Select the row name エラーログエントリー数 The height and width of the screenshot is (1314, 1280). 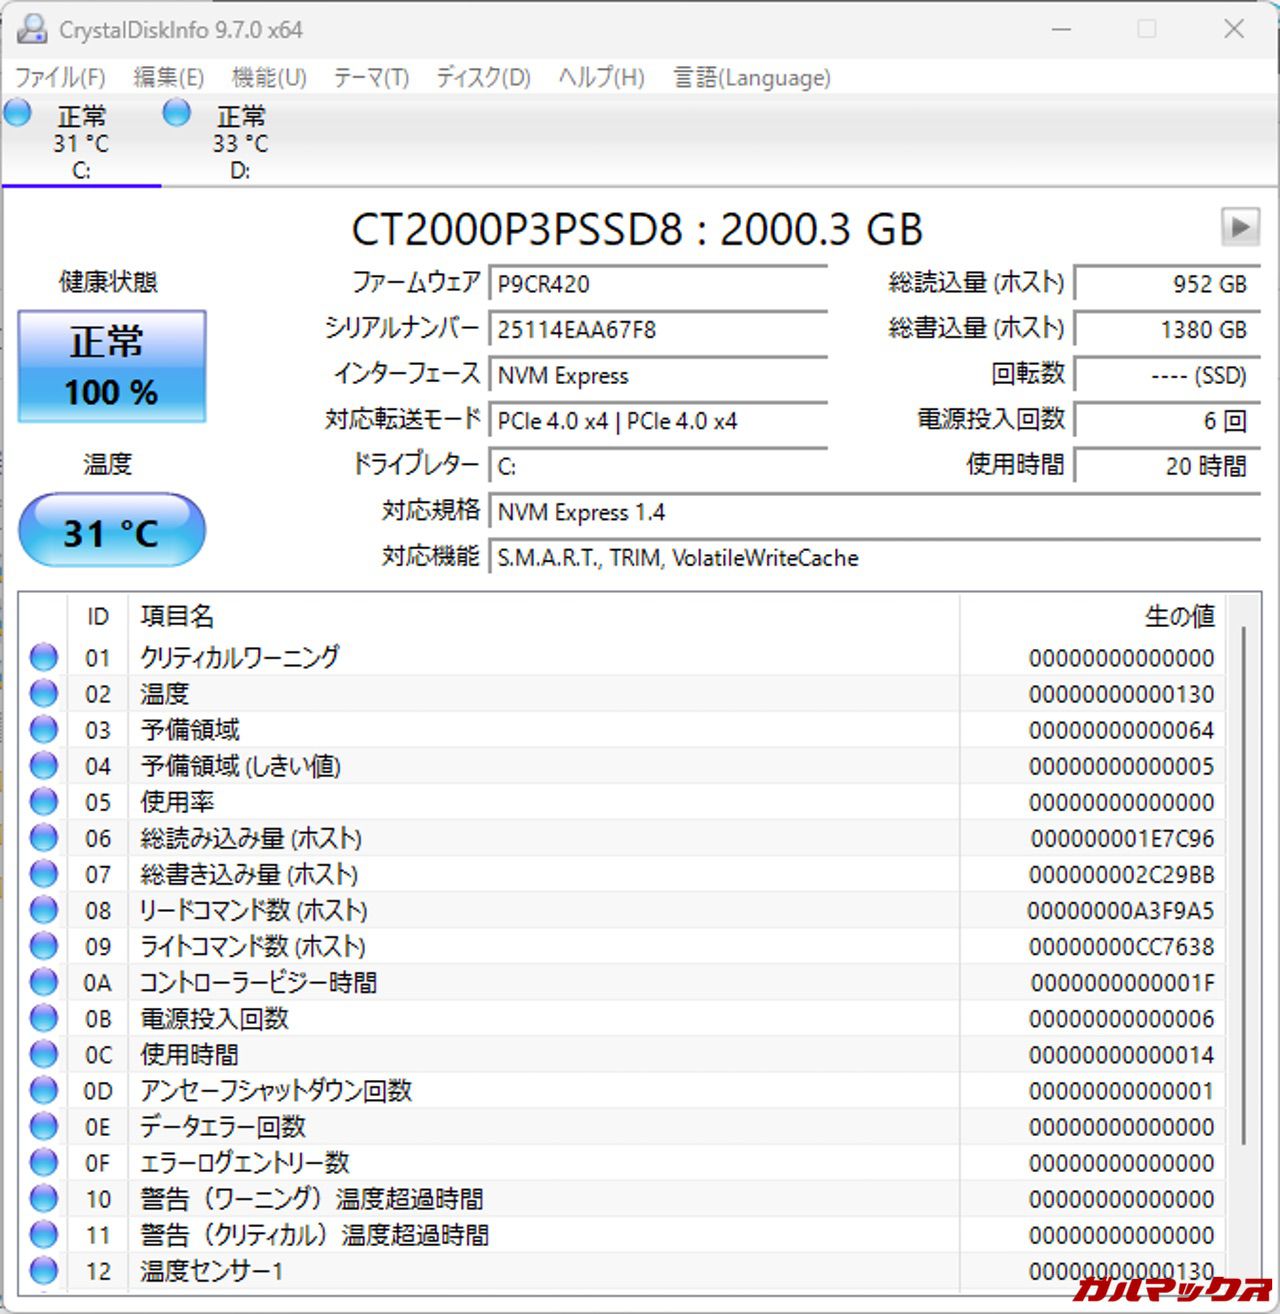(245, 1162)
